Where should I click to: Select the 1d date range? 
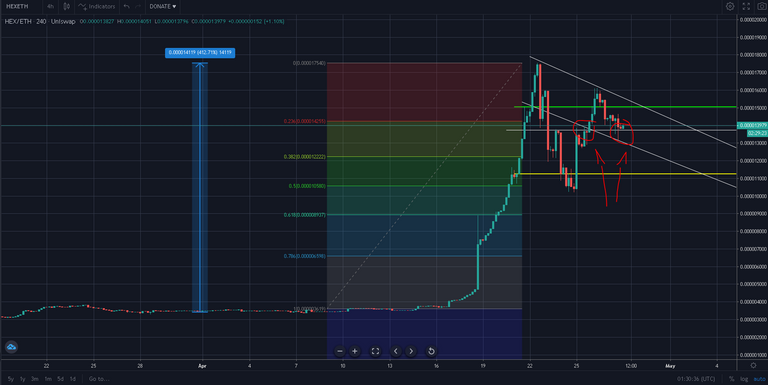[73, 379]
